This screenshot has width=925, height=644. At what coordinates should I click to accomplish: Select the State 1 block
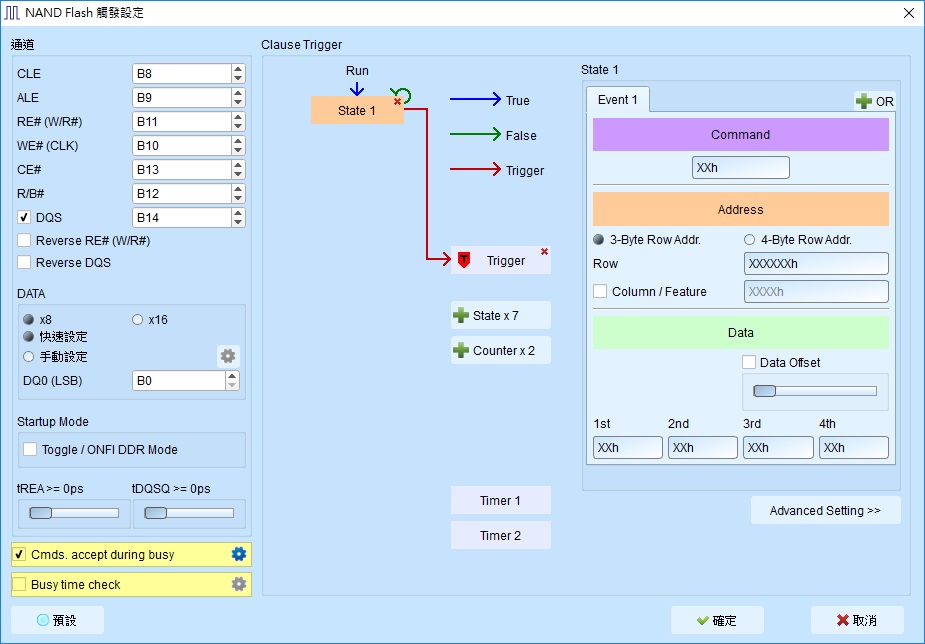click(x=357, y=110)
